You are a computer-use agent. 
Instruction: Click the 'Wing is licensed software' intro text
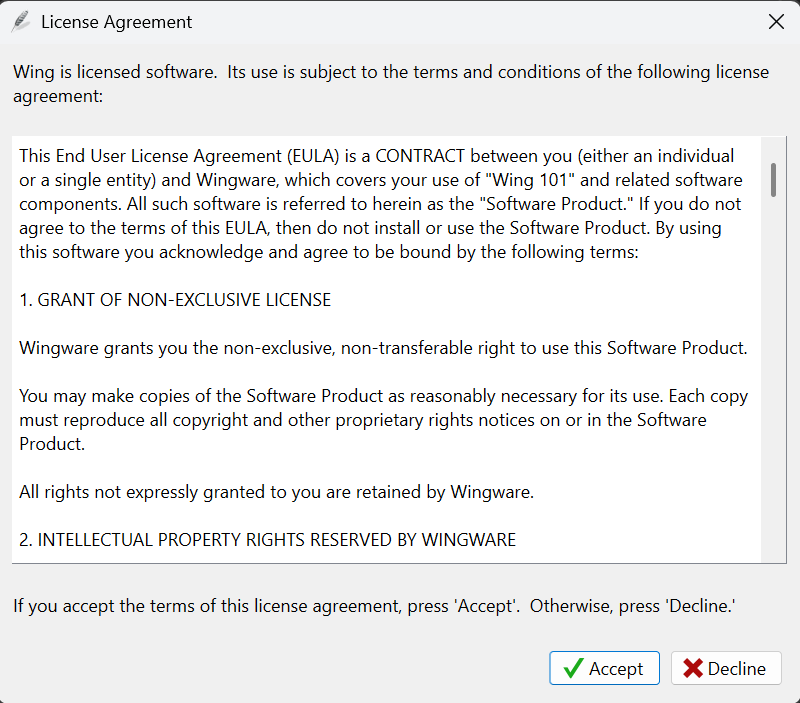click(391, 84)
